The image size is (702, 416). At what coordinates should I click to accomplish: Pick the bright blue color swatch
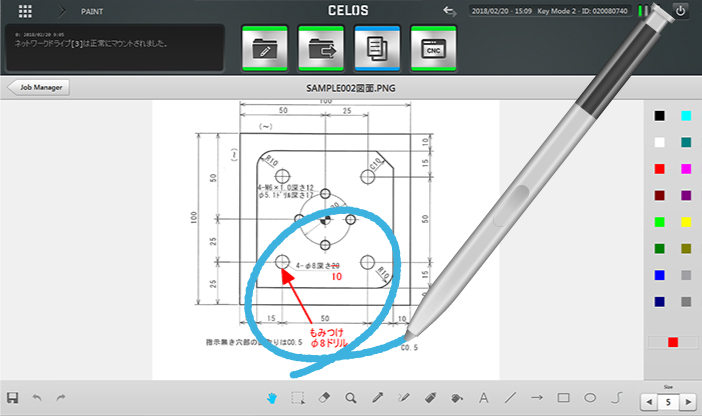pos(659,275)
